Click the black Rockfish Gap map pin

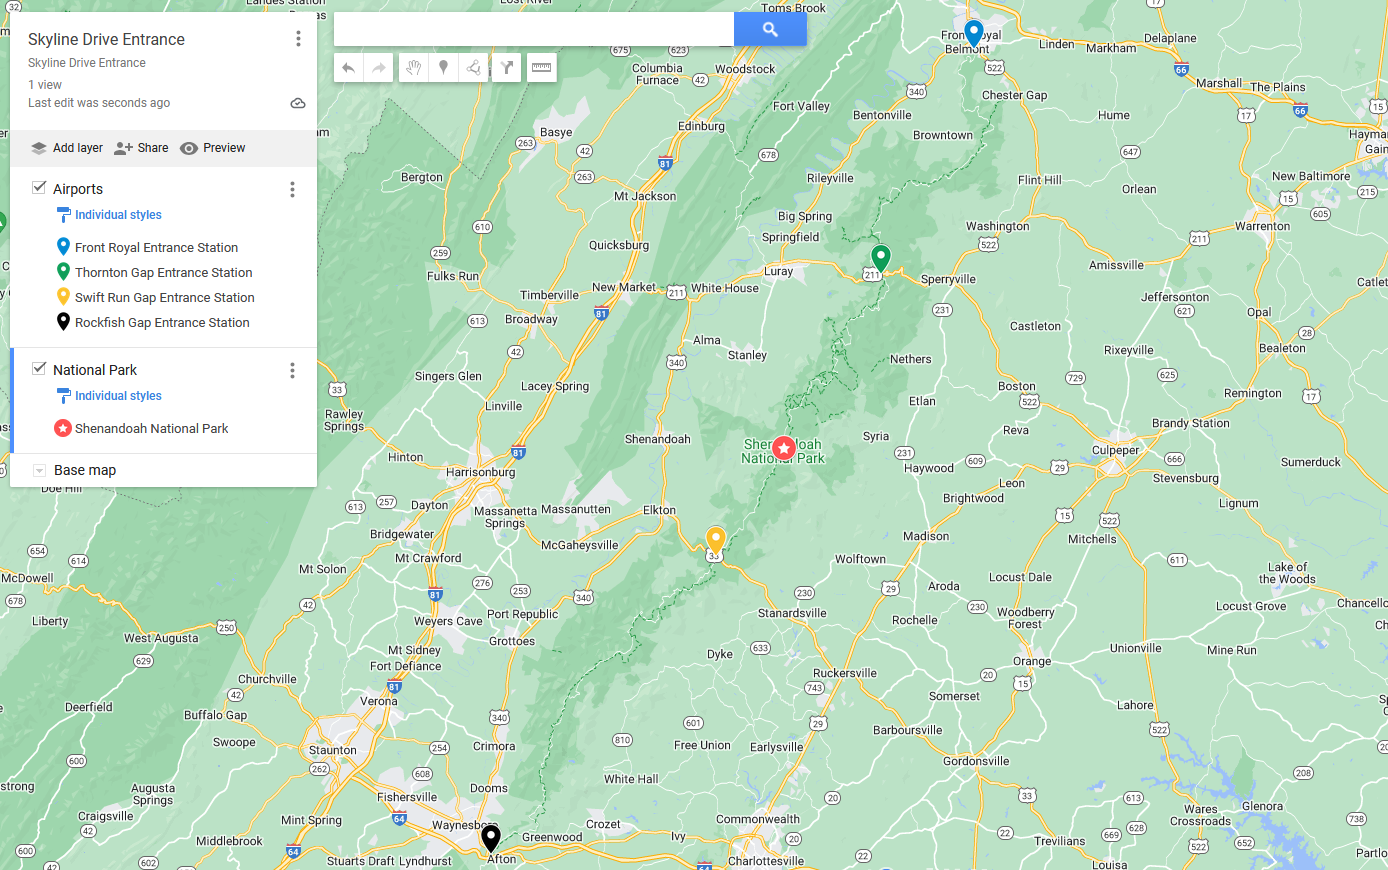coord(491,838)
